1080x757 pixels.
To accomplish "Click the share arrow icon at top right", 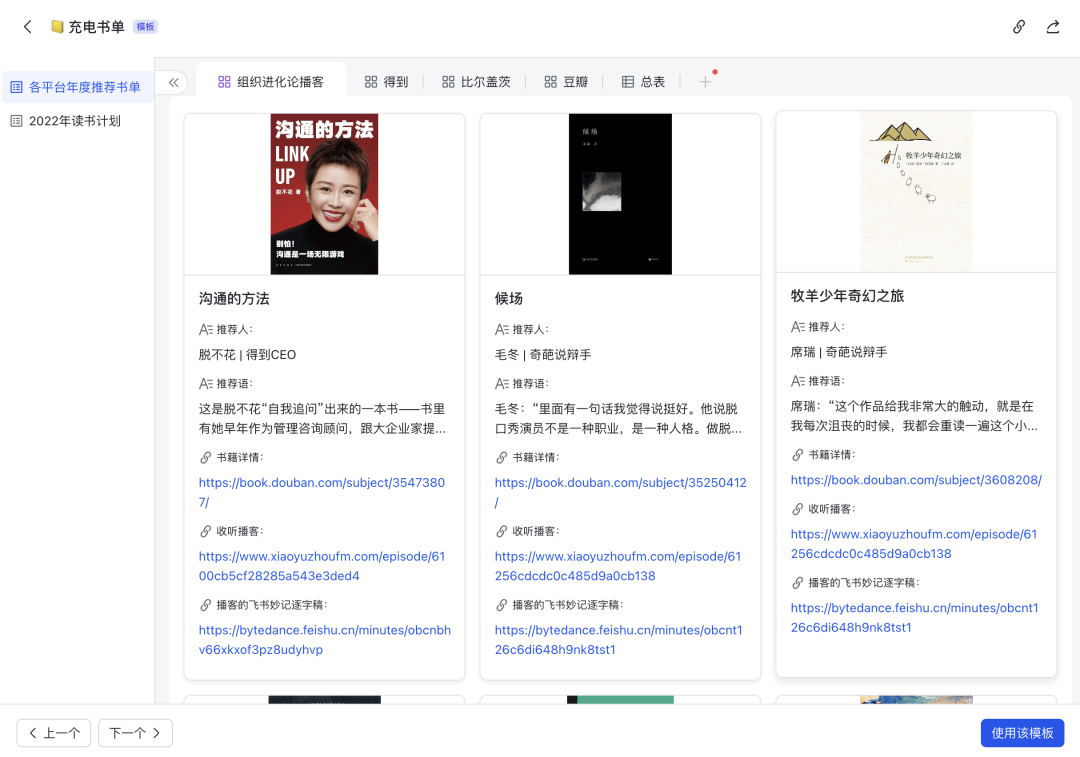I will click(x=1052, y=27).
